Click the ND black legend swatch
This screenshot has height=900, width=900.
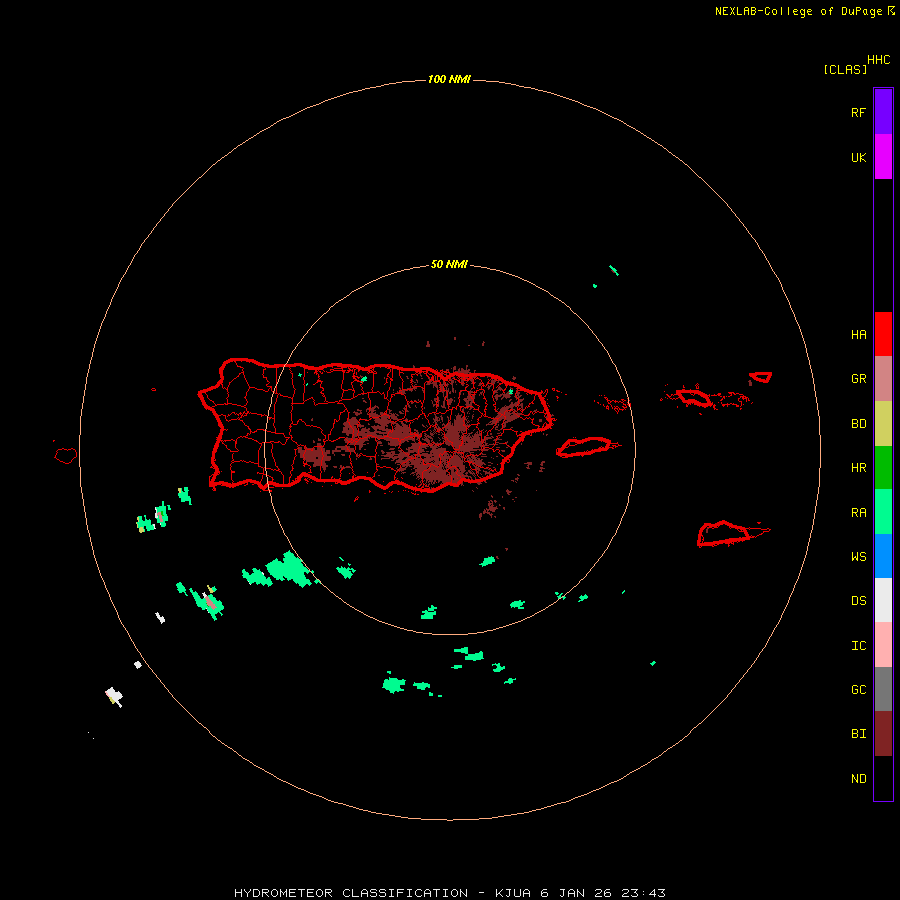[x=883, y=778]
